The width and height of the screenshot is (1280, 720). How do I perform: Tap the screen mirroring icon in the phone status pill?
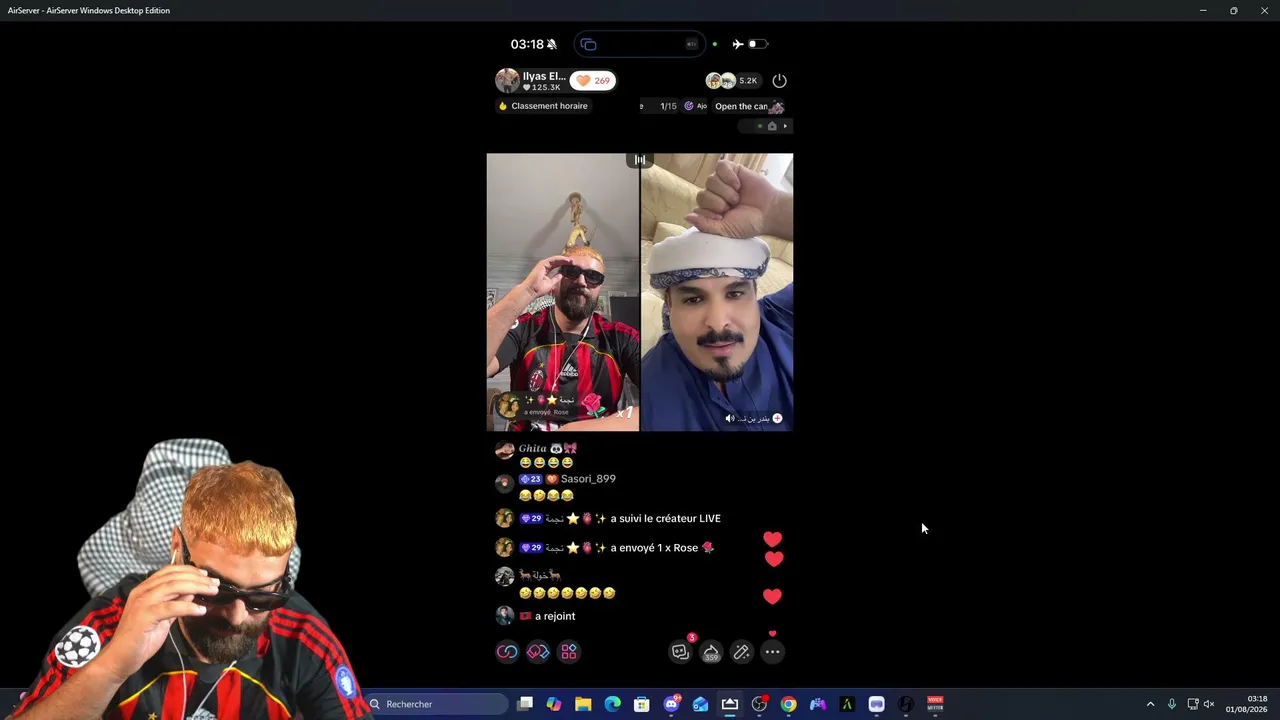coord(588,44)
